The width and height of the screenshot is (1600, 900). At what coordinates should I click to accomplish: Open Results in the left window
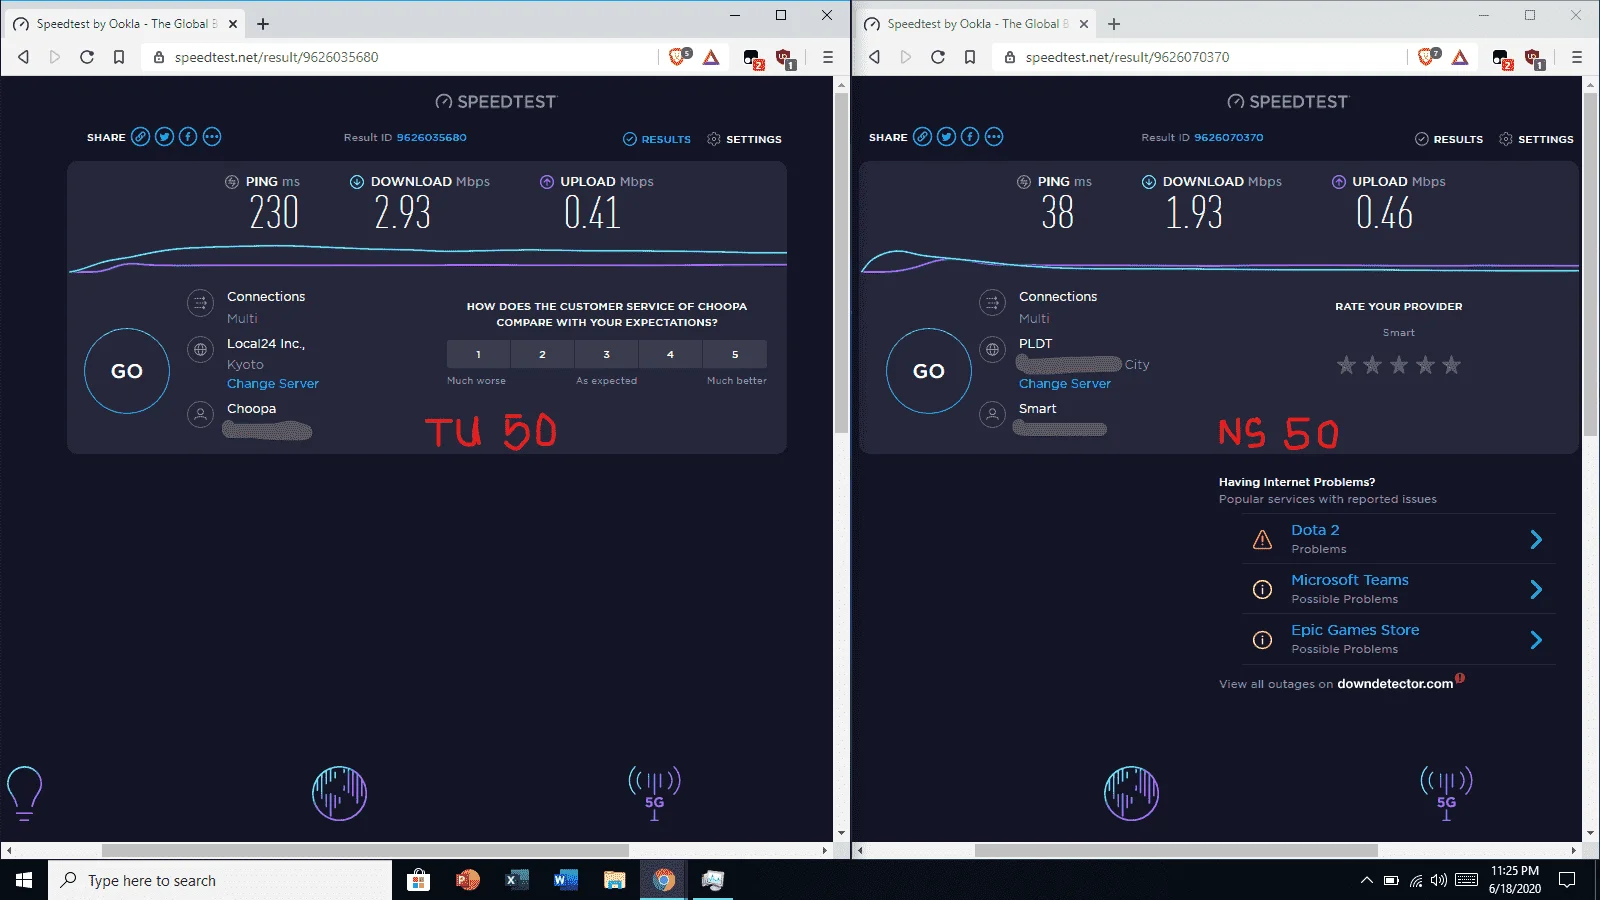pyautogui.click(x=657, y=139)
